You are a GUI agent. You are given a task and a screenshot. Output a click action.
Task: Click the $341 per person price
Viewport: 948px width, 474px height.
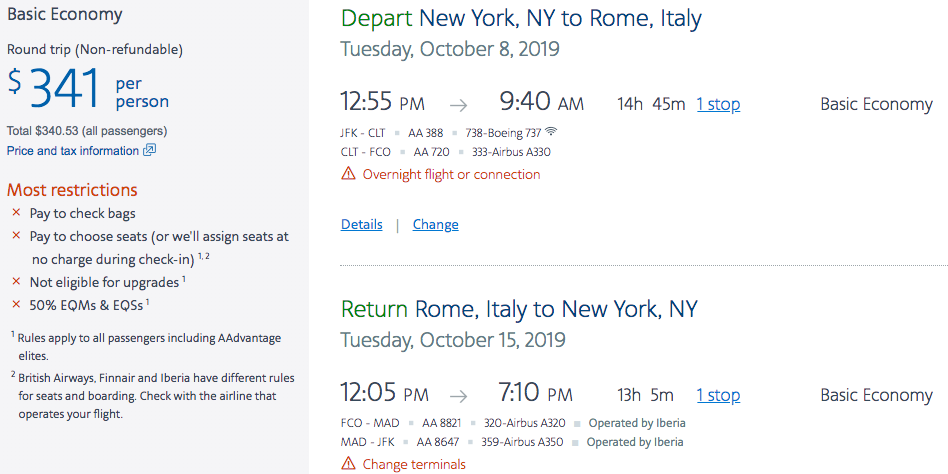pyautogui.click(x=88, y=89)
